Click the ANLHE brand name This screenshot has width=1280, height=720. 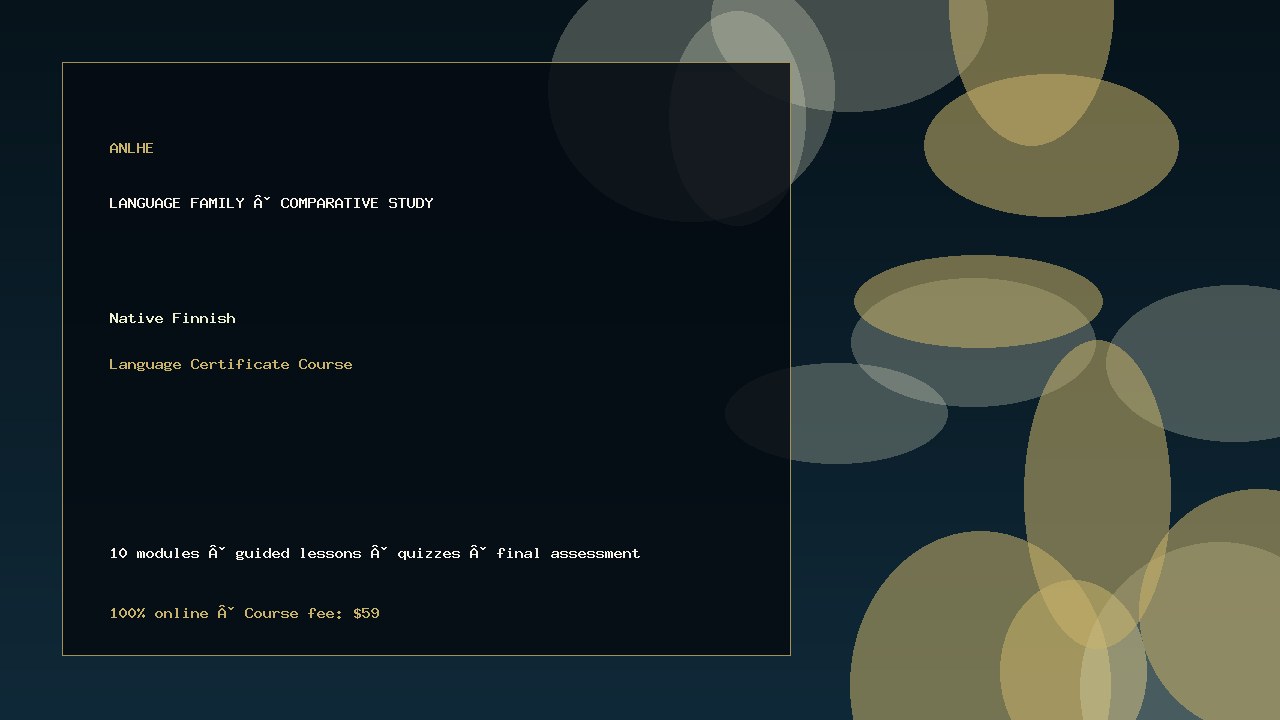[131, 148]
